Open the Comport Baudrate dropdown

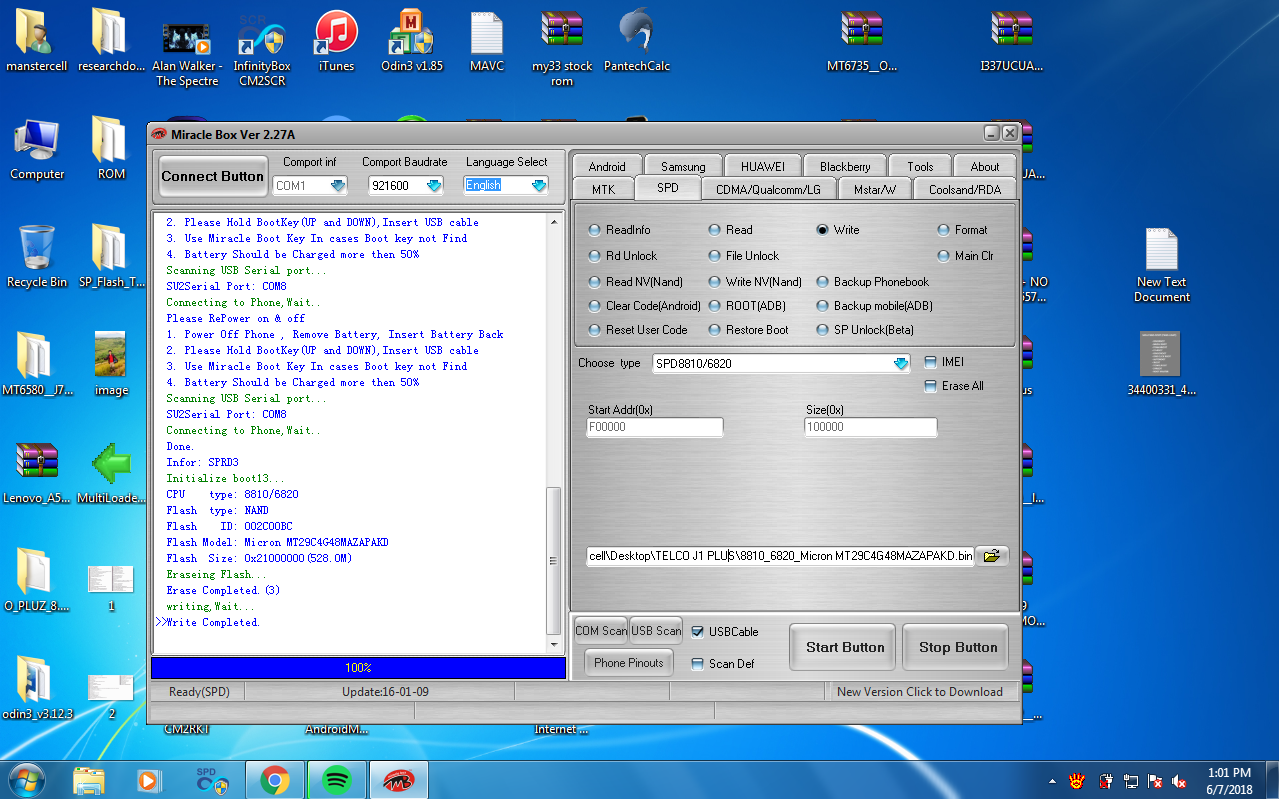coord(434,185)
